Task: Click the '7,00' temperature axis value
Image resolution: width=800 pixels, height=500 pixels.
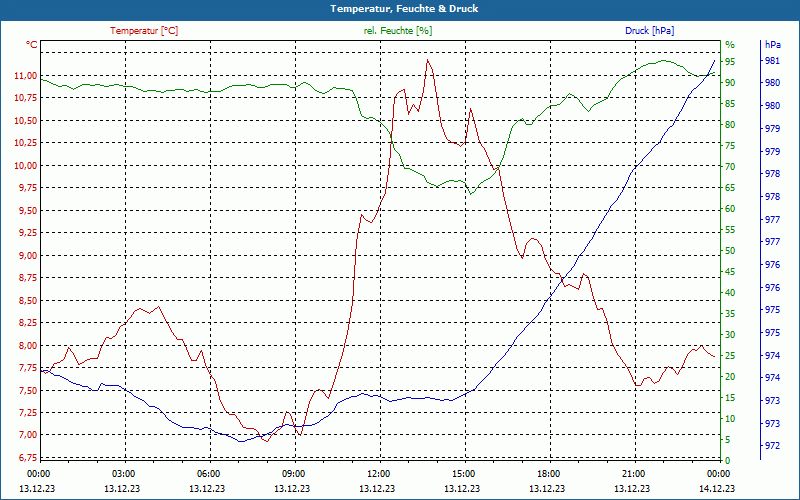Action: click(x=28, y=435)
